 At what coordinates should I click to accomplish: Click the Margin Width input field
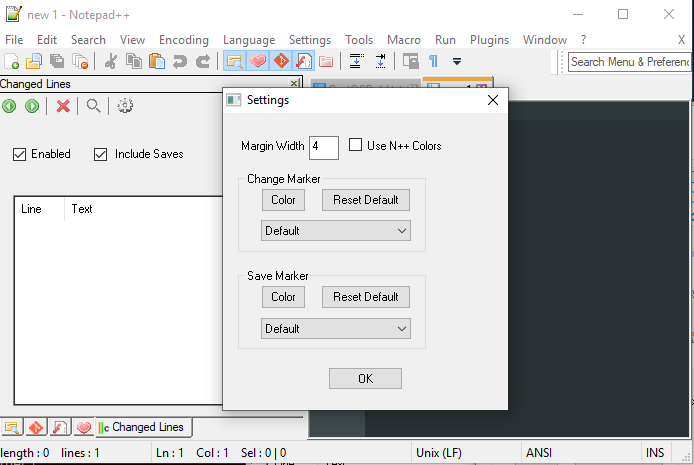click(324, 148)
